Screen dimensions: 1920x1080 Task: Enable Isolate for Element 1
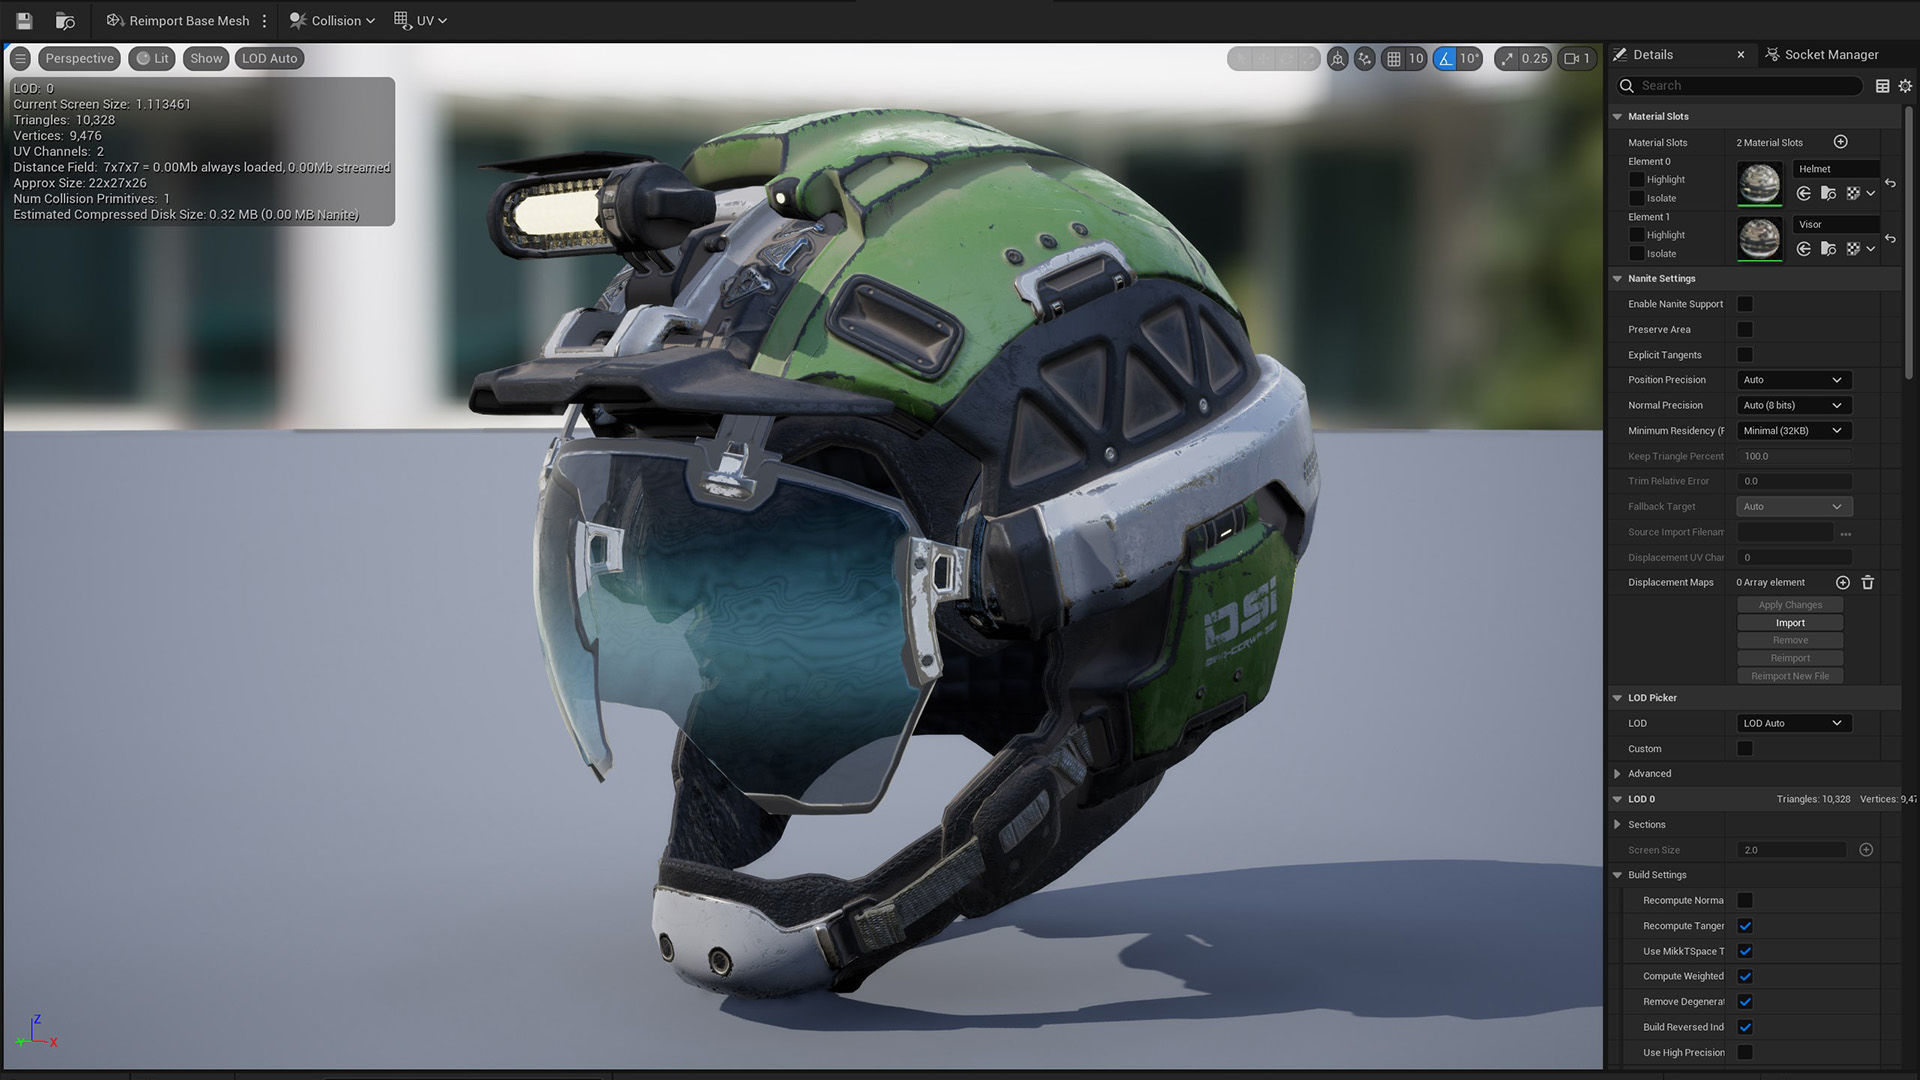coord(1637,254)
